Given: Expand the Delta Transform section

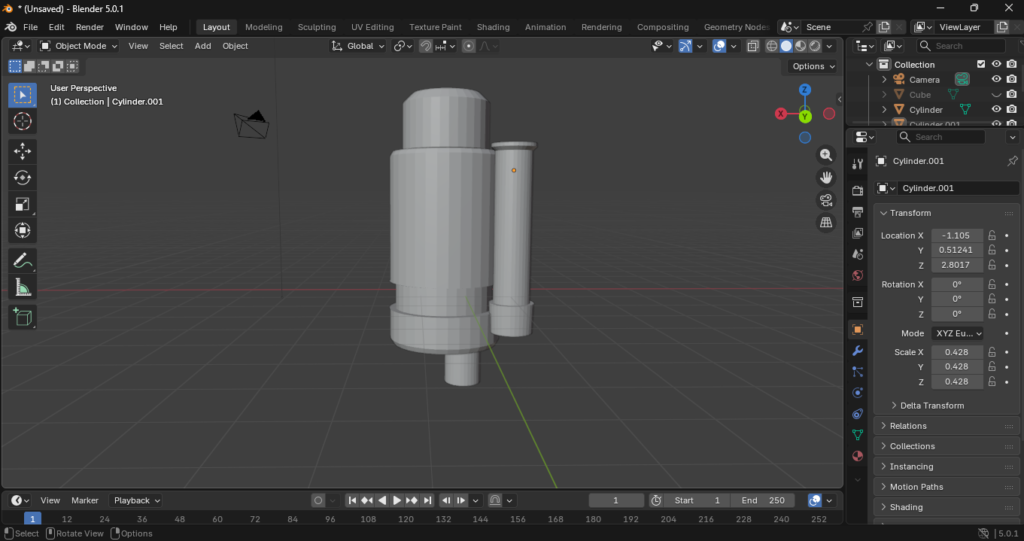Looking at the screenshot, I should click(x=932, y=405).
